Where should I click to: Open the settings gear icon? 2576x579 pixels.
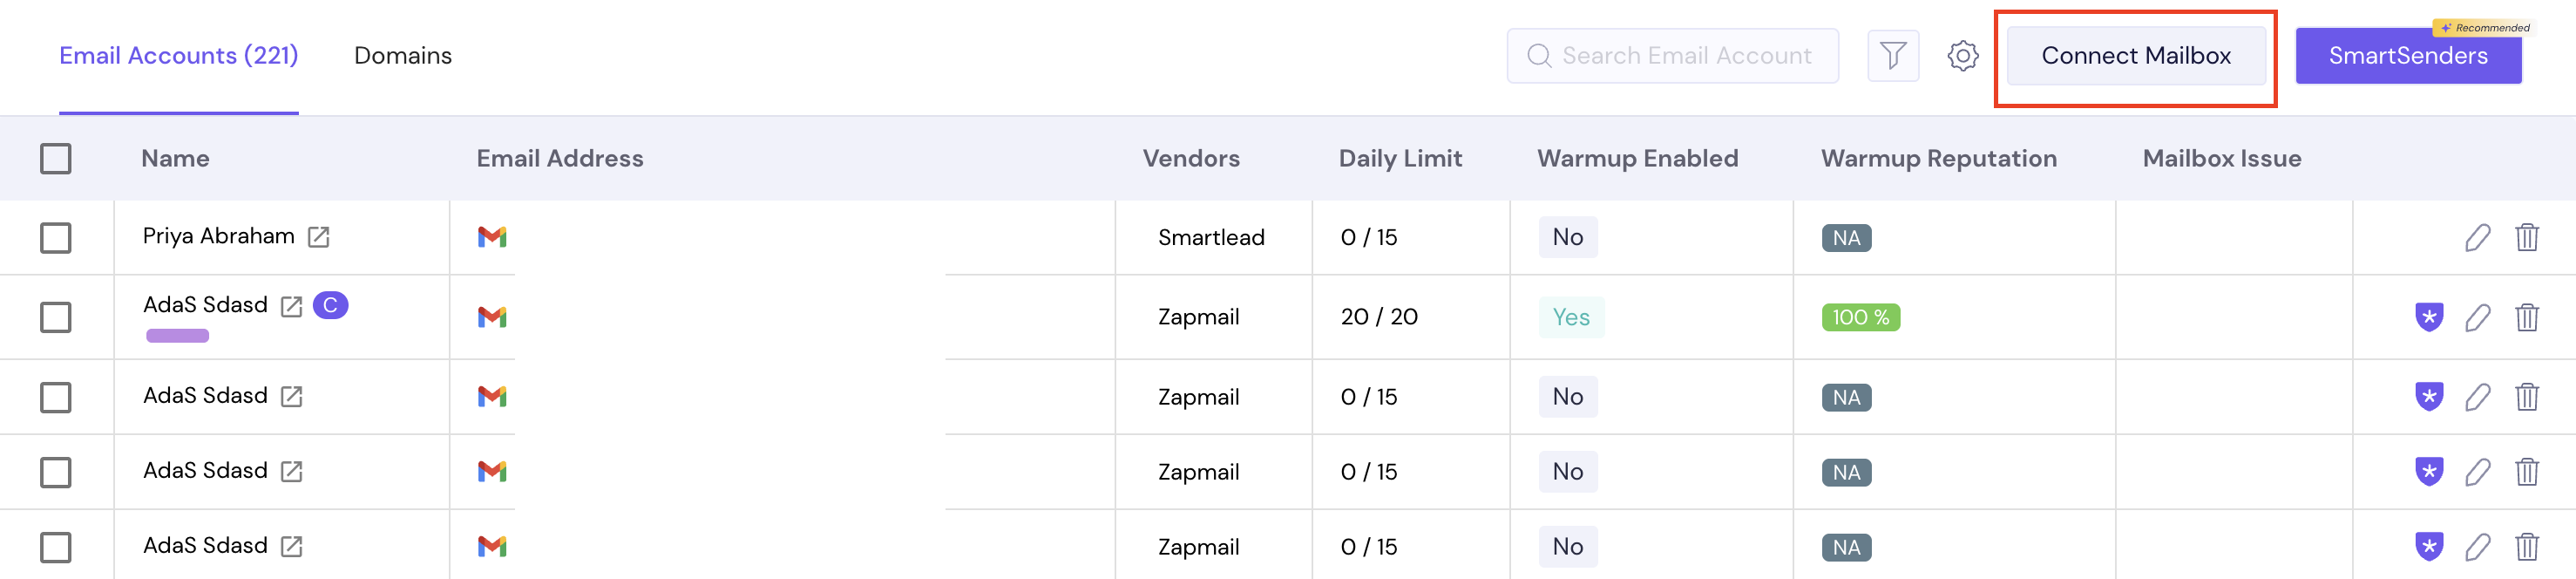click(x=1962, y=56)
